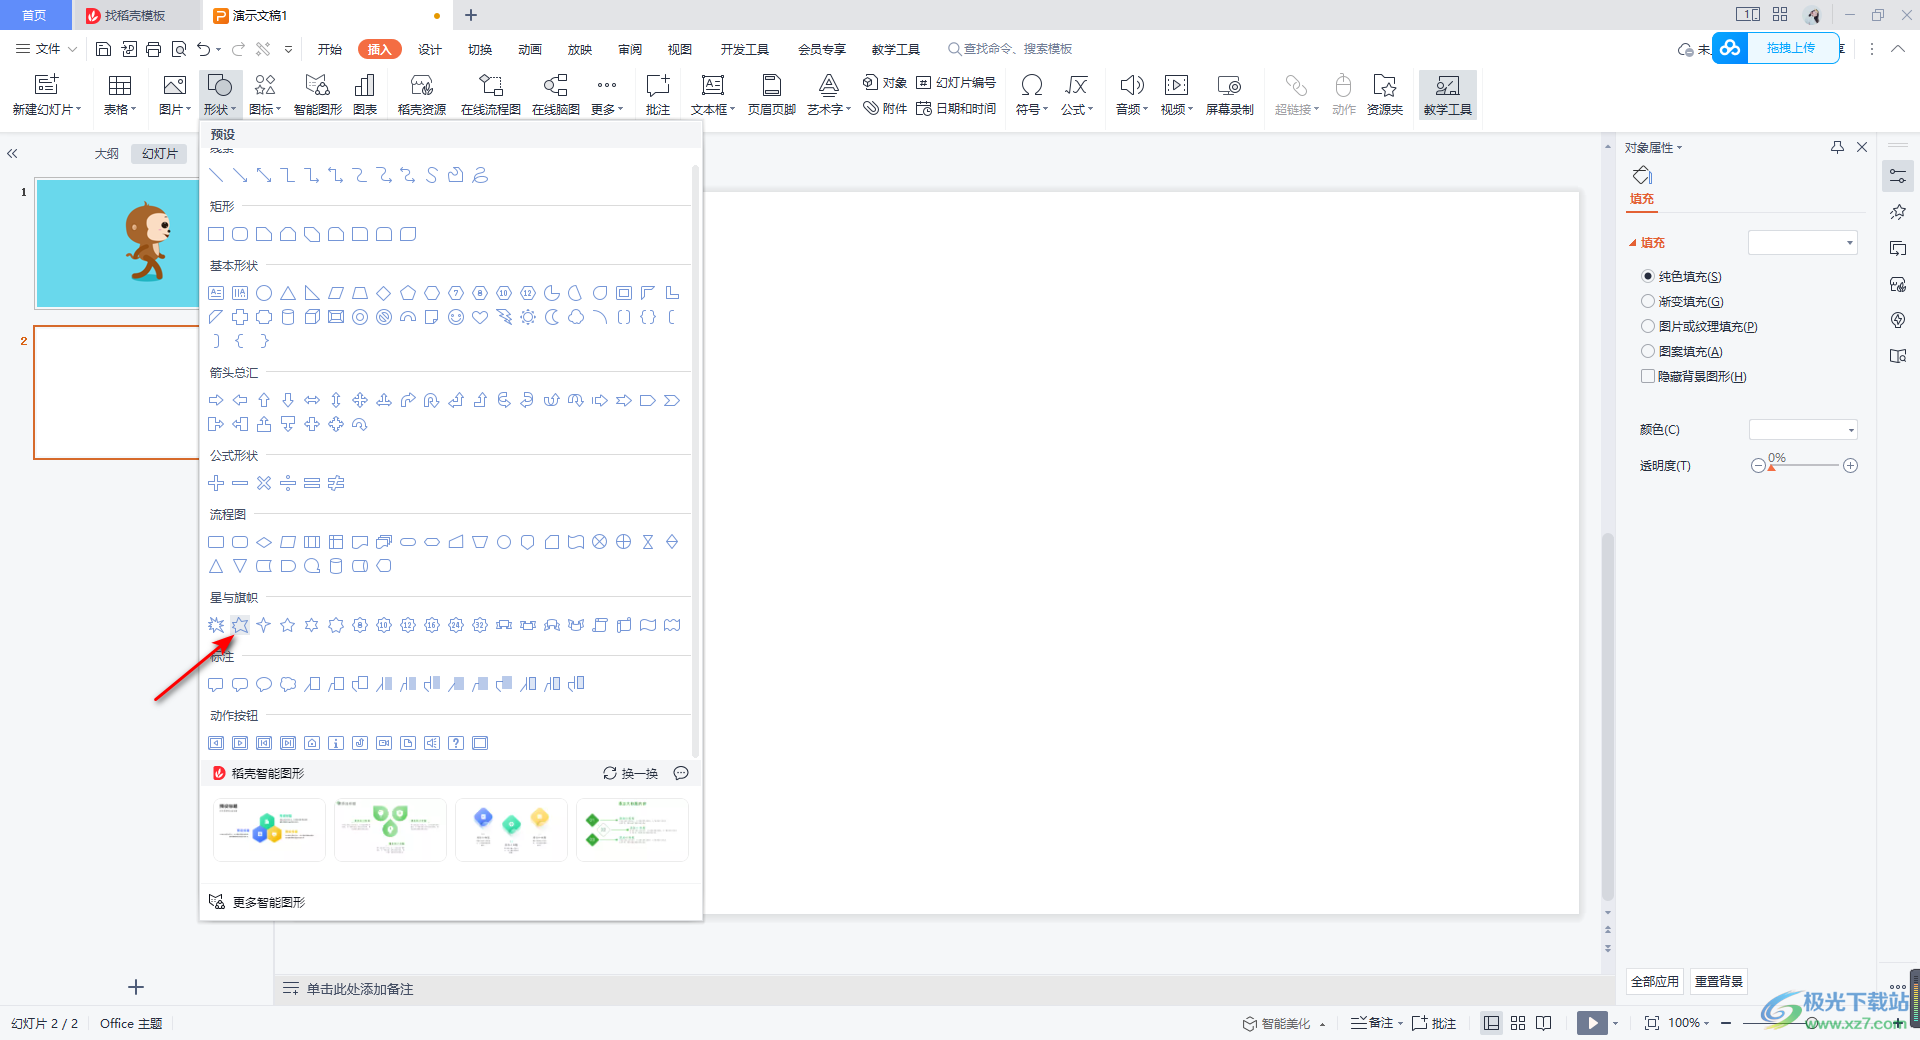Click the Print icon in quick toolbar
The image size is (1920, 1040).
[x=153, y=49]
